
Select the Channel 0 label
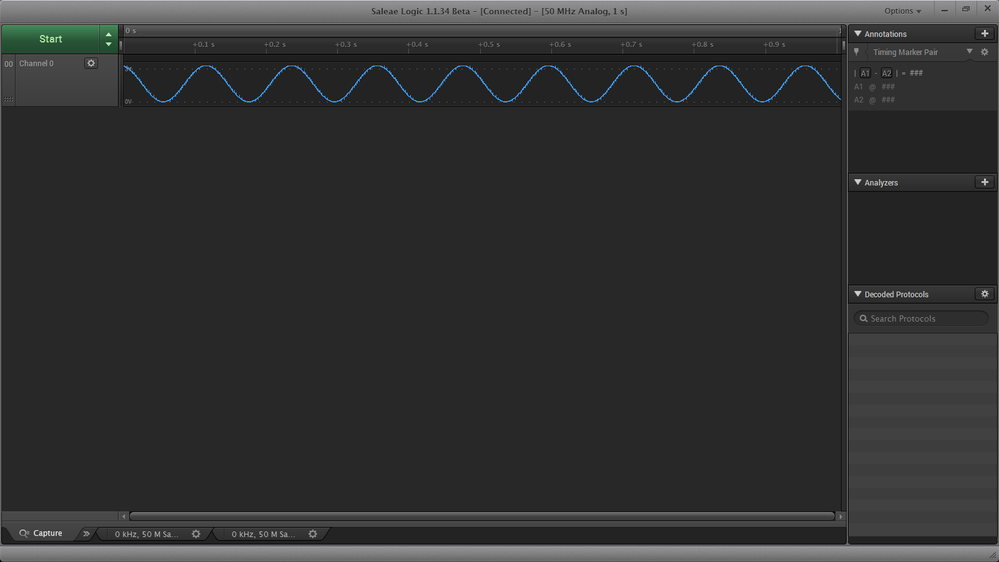pyautogui.click(x=36, y=63)
